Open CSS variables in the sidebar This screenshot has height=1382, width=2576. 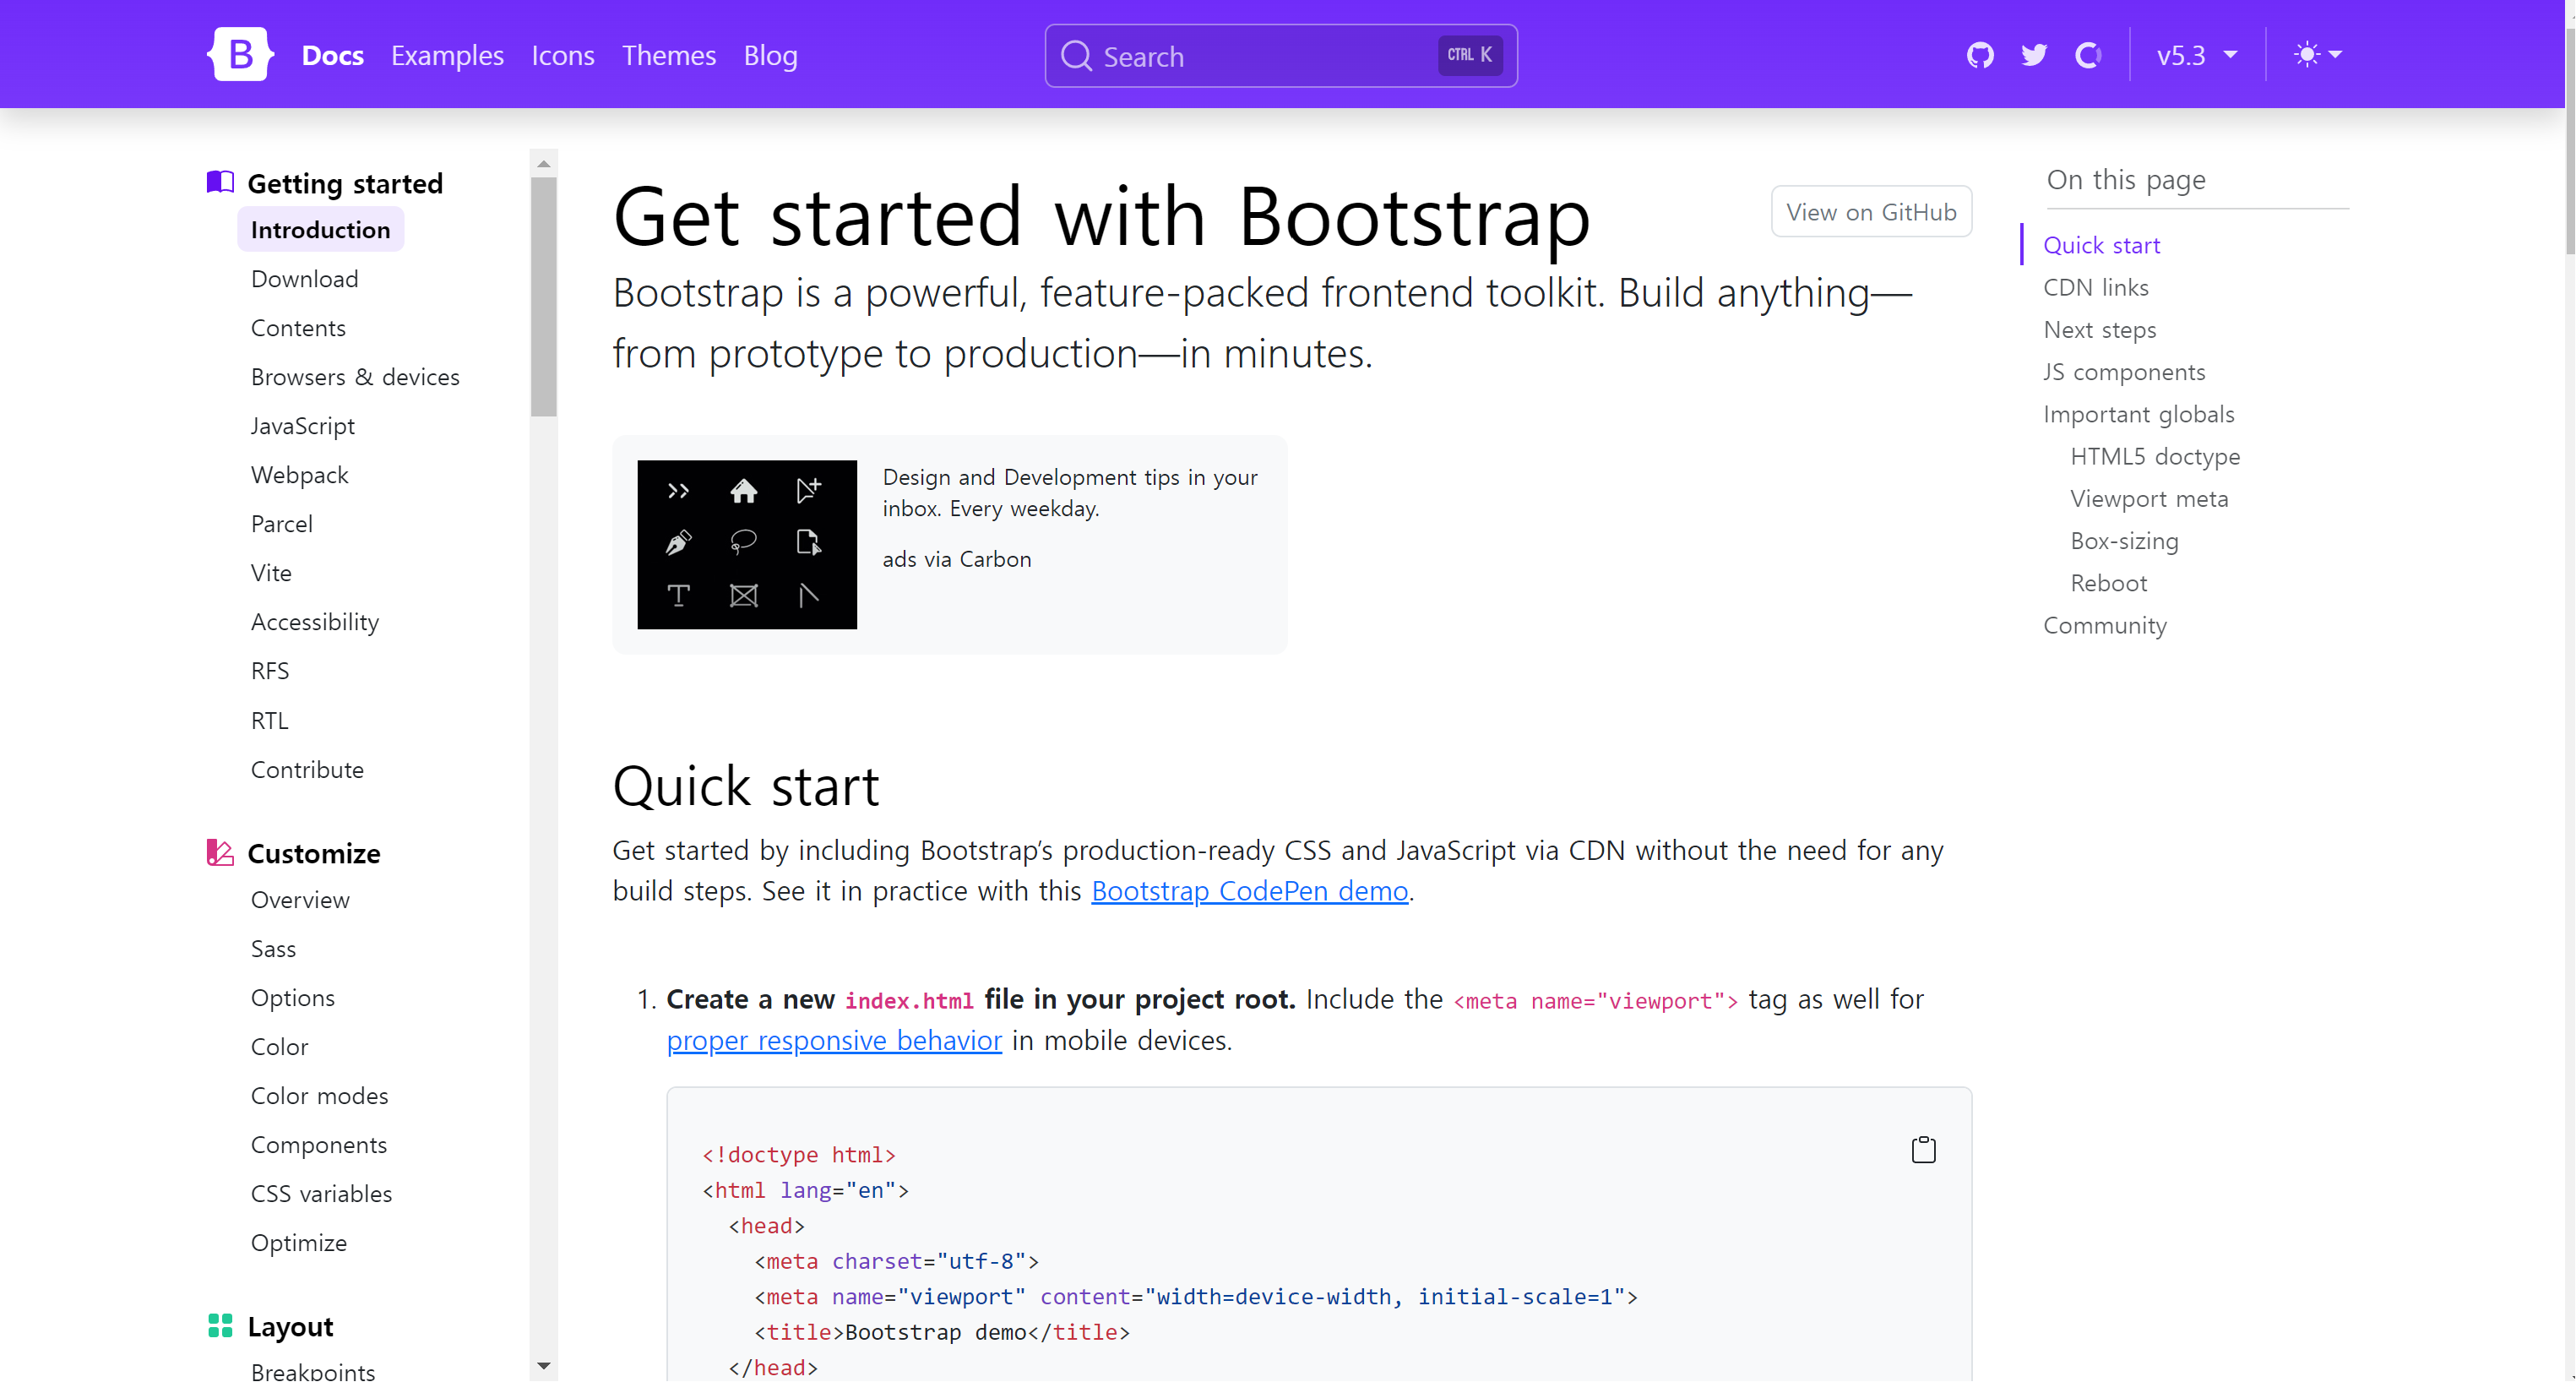tap(321, 1193)
